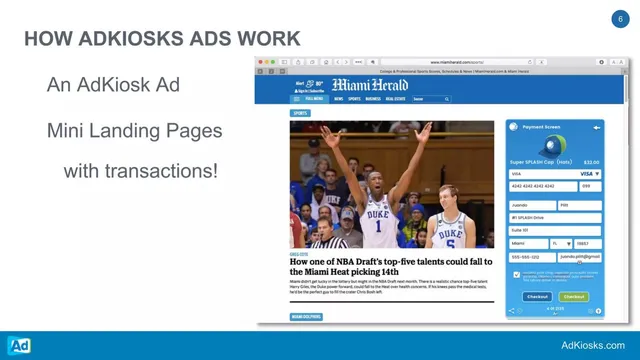Click the slide number 6 badge
Screen dimensions: 640x360
(x=620, y=19)
